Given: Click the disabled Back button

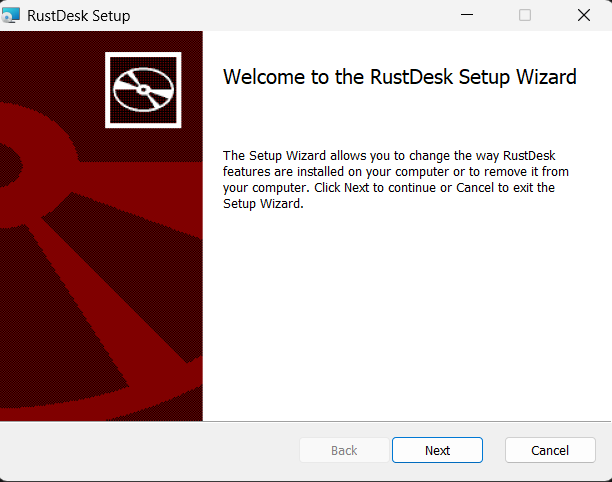Looking at the screenshot, I should pos(344,450).
